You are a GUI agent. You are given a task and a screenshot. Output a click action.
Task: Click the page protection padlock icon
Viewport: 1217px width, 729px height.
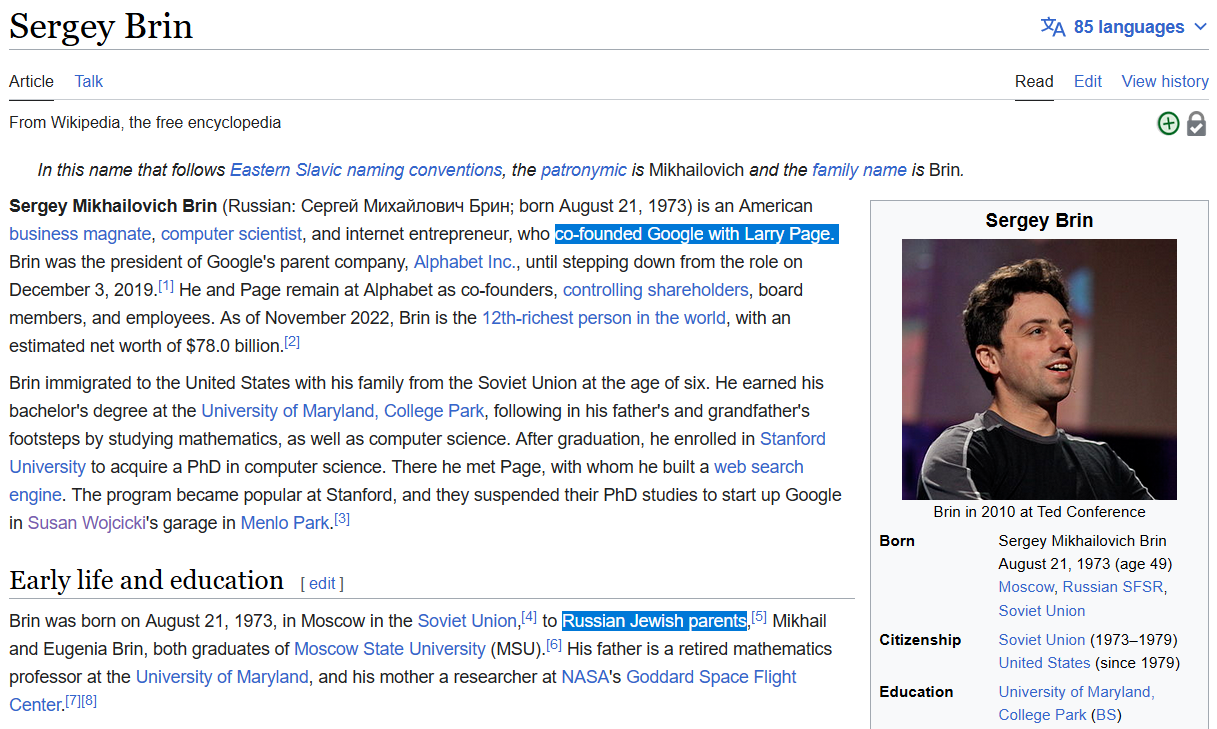[x=1196, y=124]
